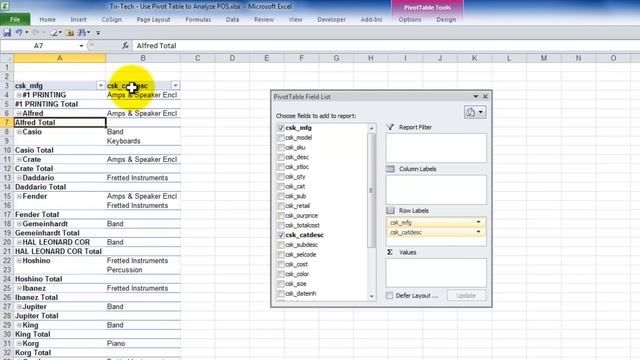
Task: Open PivotTable Tools Design tab
Action: pos(446,20)
